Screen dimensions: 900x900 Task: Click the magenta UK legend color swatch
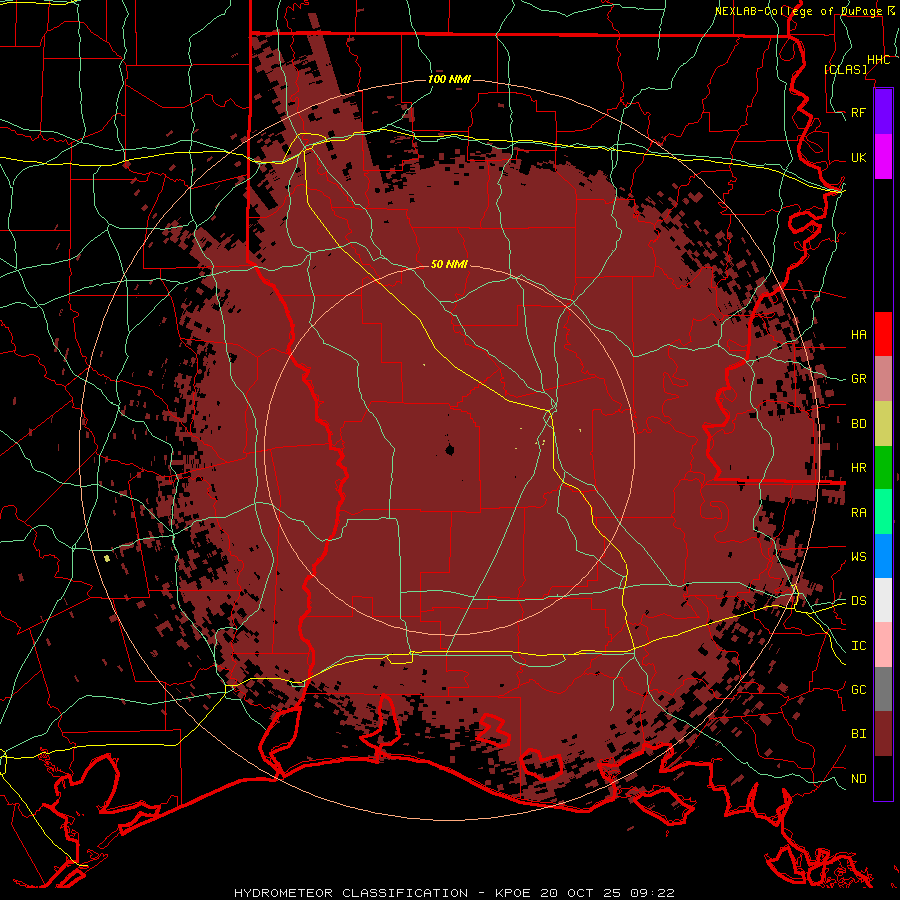click(883, 157)
